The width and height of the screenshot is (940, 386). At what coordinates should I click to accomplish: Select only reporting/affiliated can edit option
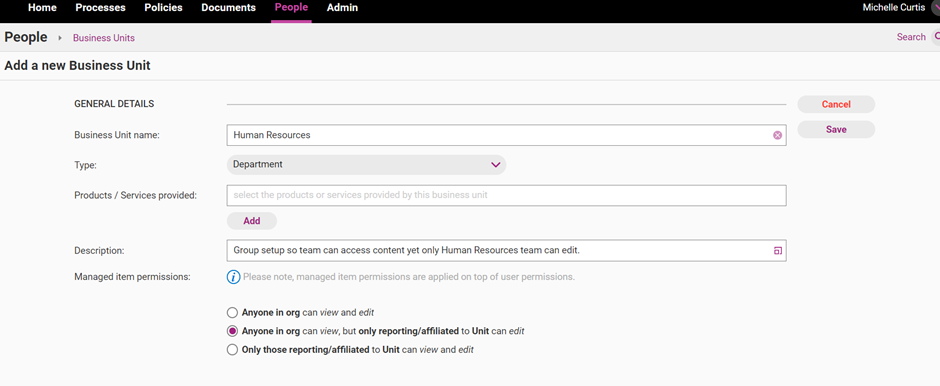tap(232, 331)
